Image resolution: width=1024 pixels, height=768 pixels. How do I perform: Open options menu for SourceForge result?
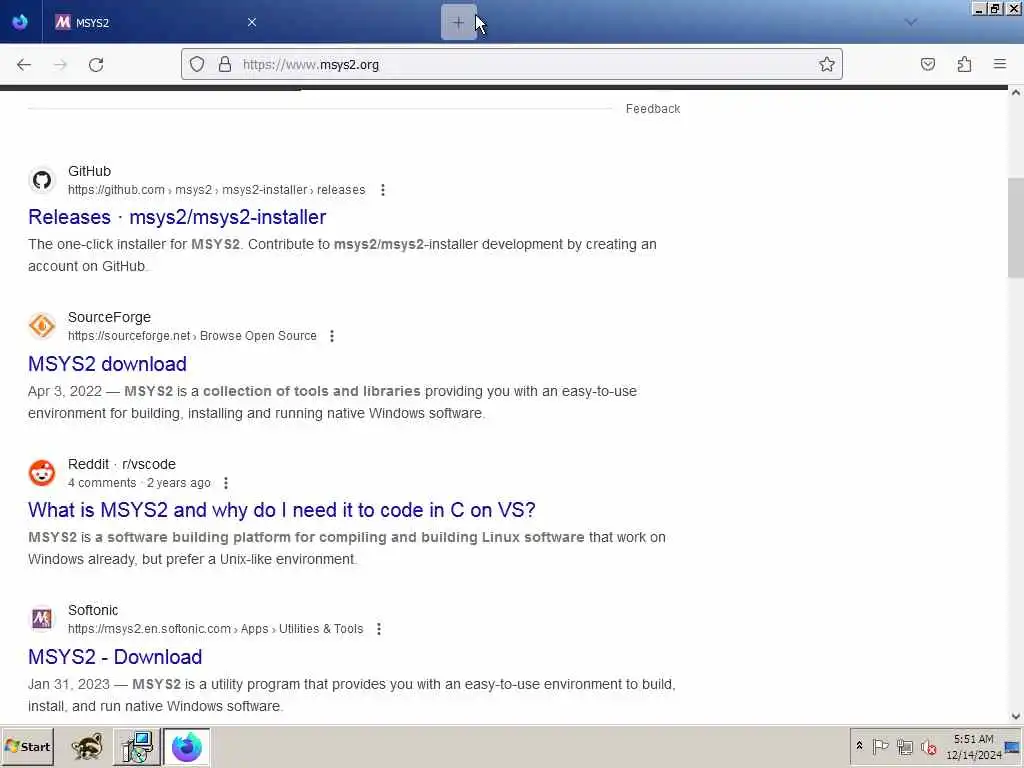pos(332,336)
